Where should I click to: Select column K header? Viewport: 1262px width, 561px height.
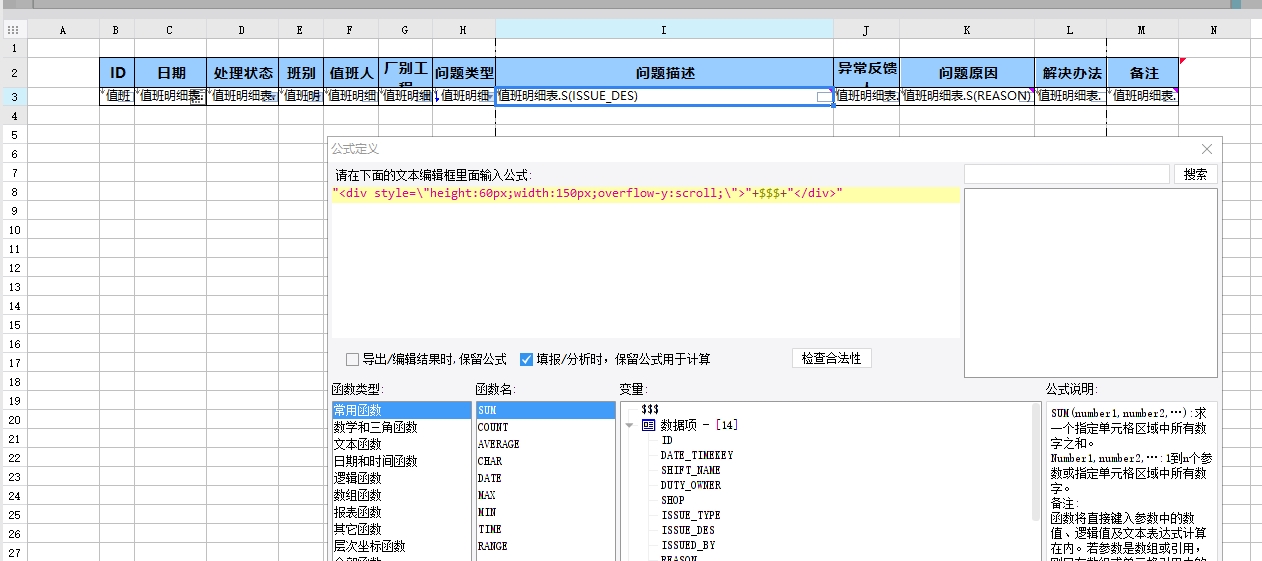click(967, 30)
